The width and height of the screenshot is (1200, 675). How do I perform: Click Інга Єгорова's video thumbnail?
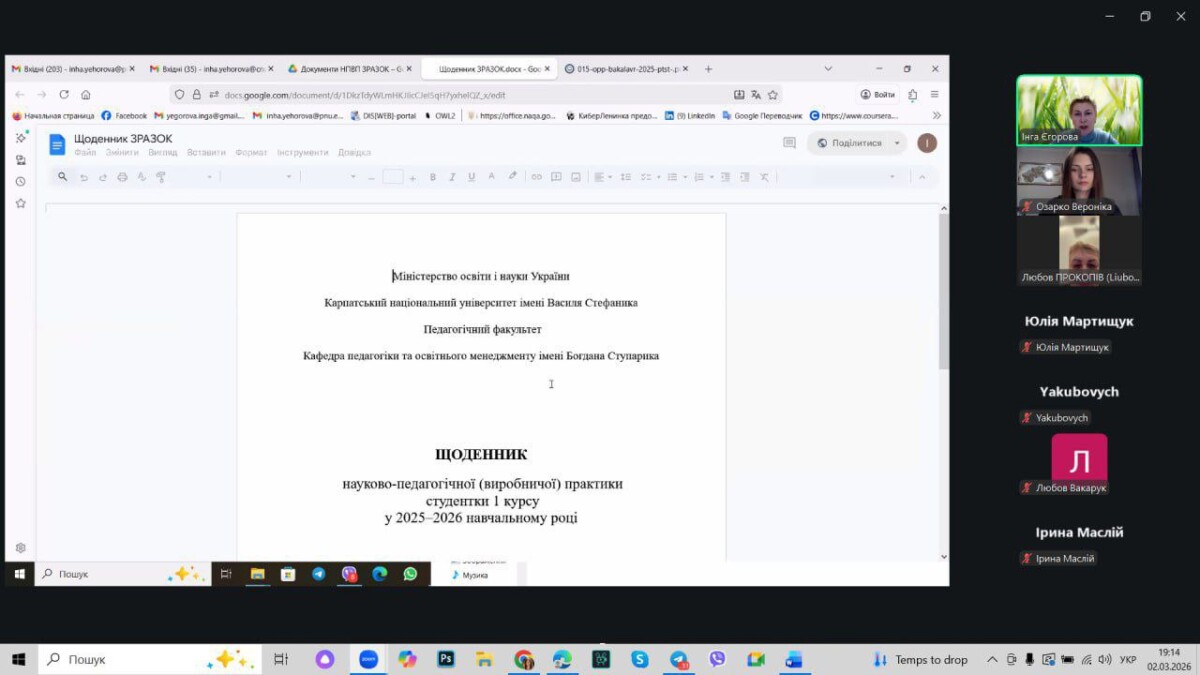point(1078,110)
